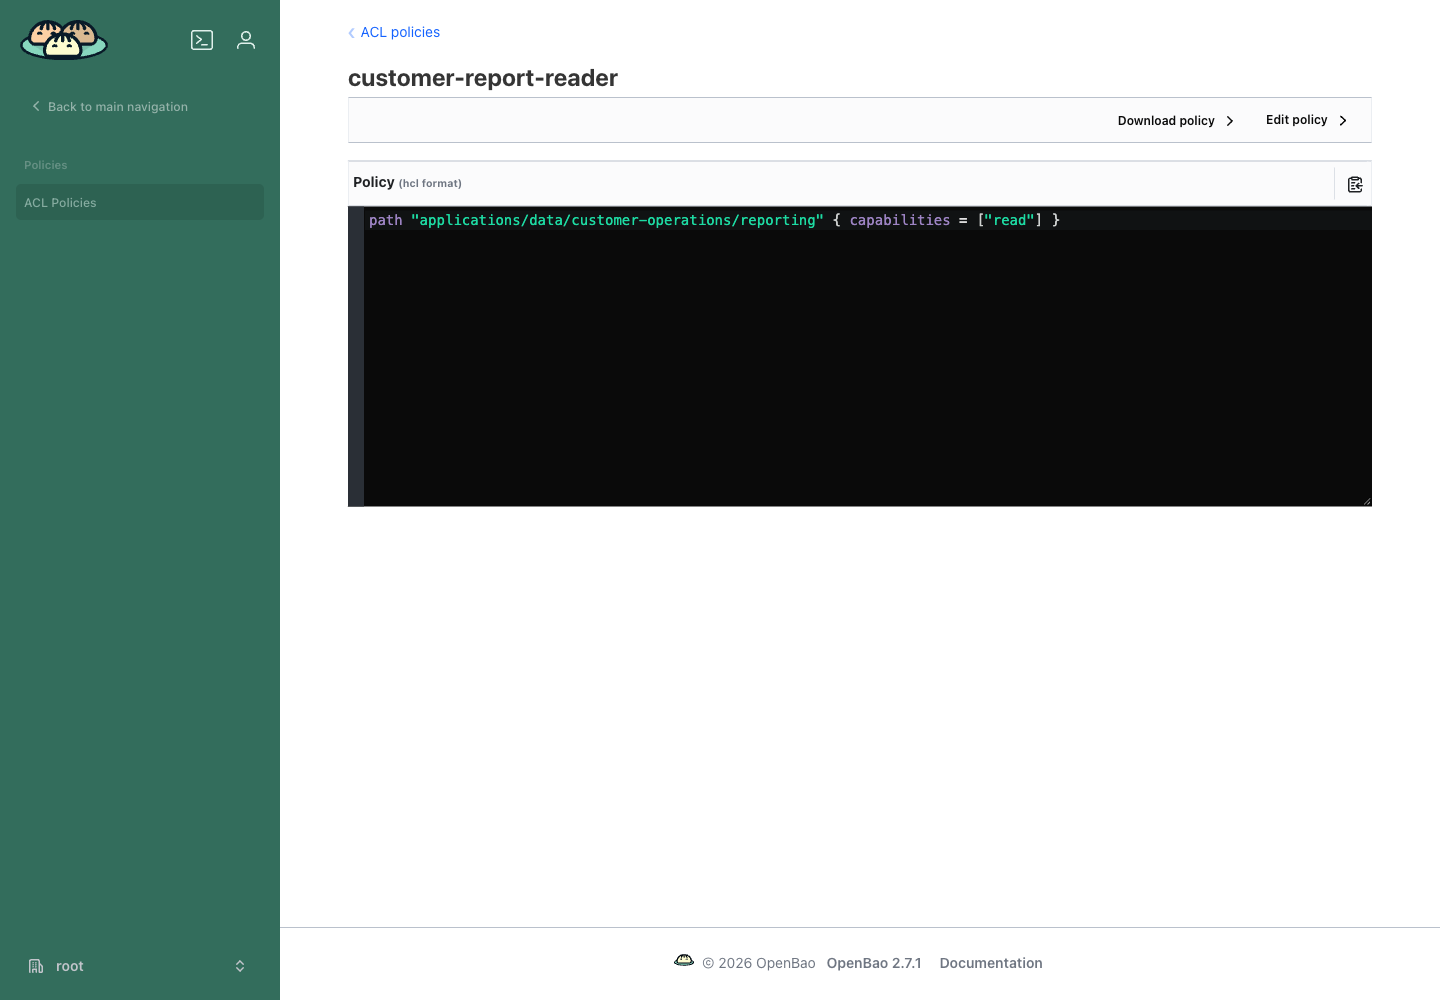Click the Policies section heading
Image resolution: width=1440 pixels, height=1000 pixels.
tap(46, 165)
